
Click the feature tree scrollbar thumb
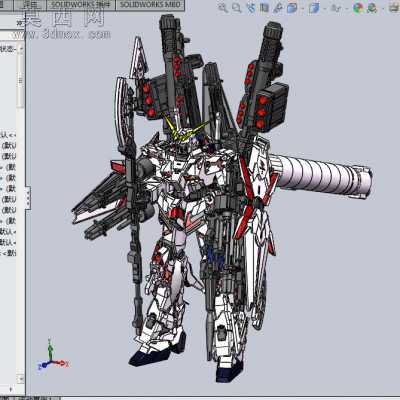[20, 81]
